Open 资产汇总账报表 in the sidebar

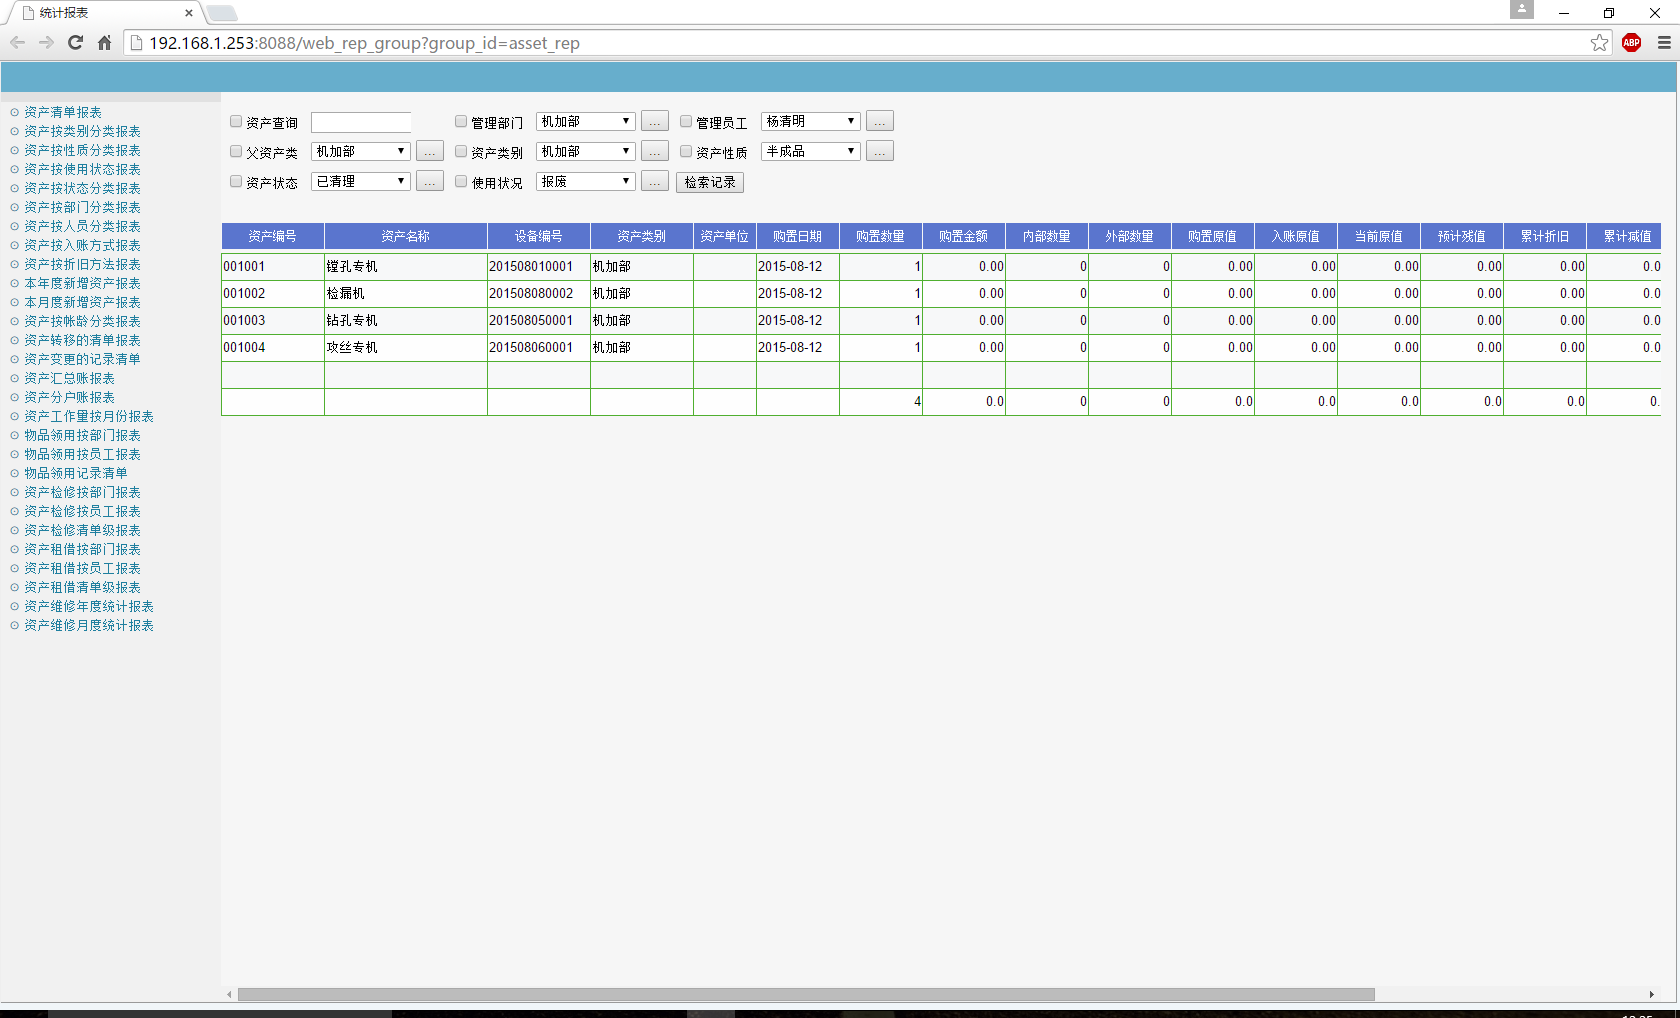click(x=69, y=378)
